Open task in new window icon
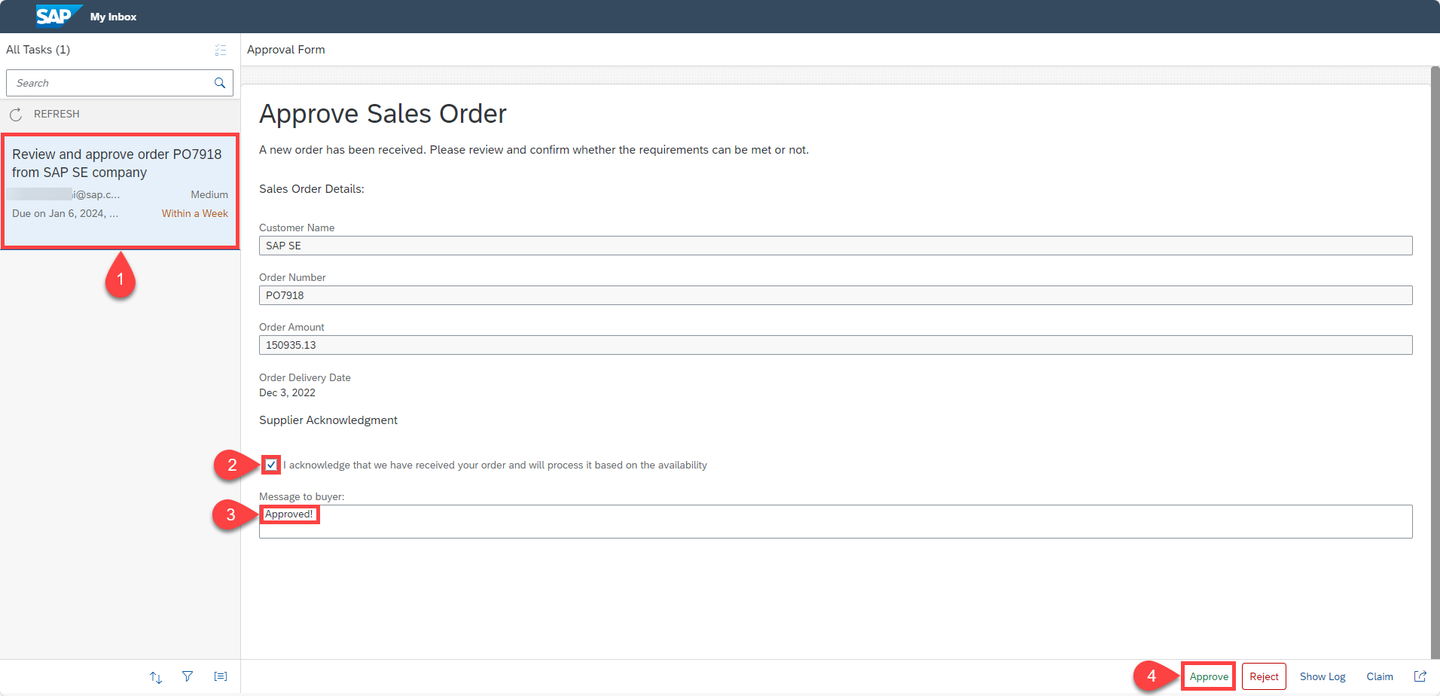This screenshot has width=1440, height=696. pos(1420,677)
